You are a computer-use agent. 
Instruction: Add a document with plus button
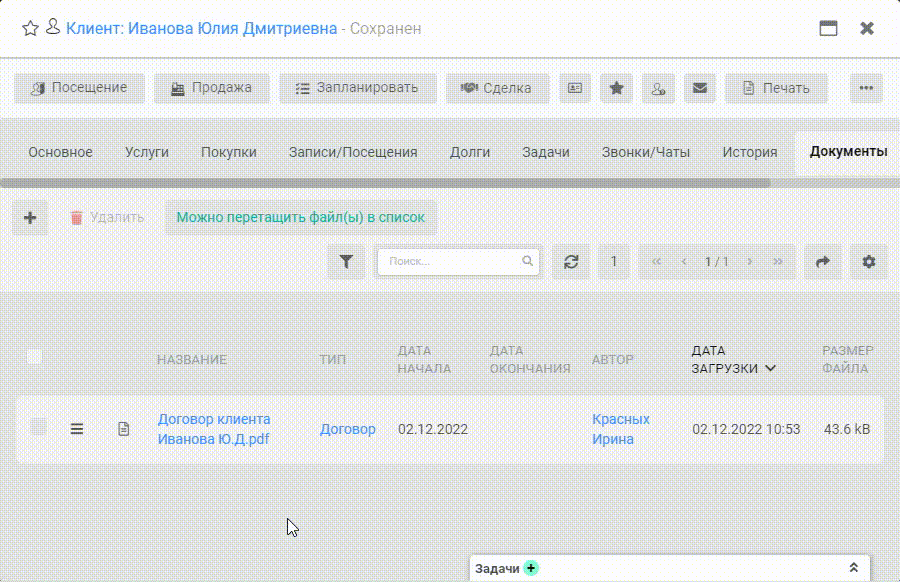(x=30, y=218)
